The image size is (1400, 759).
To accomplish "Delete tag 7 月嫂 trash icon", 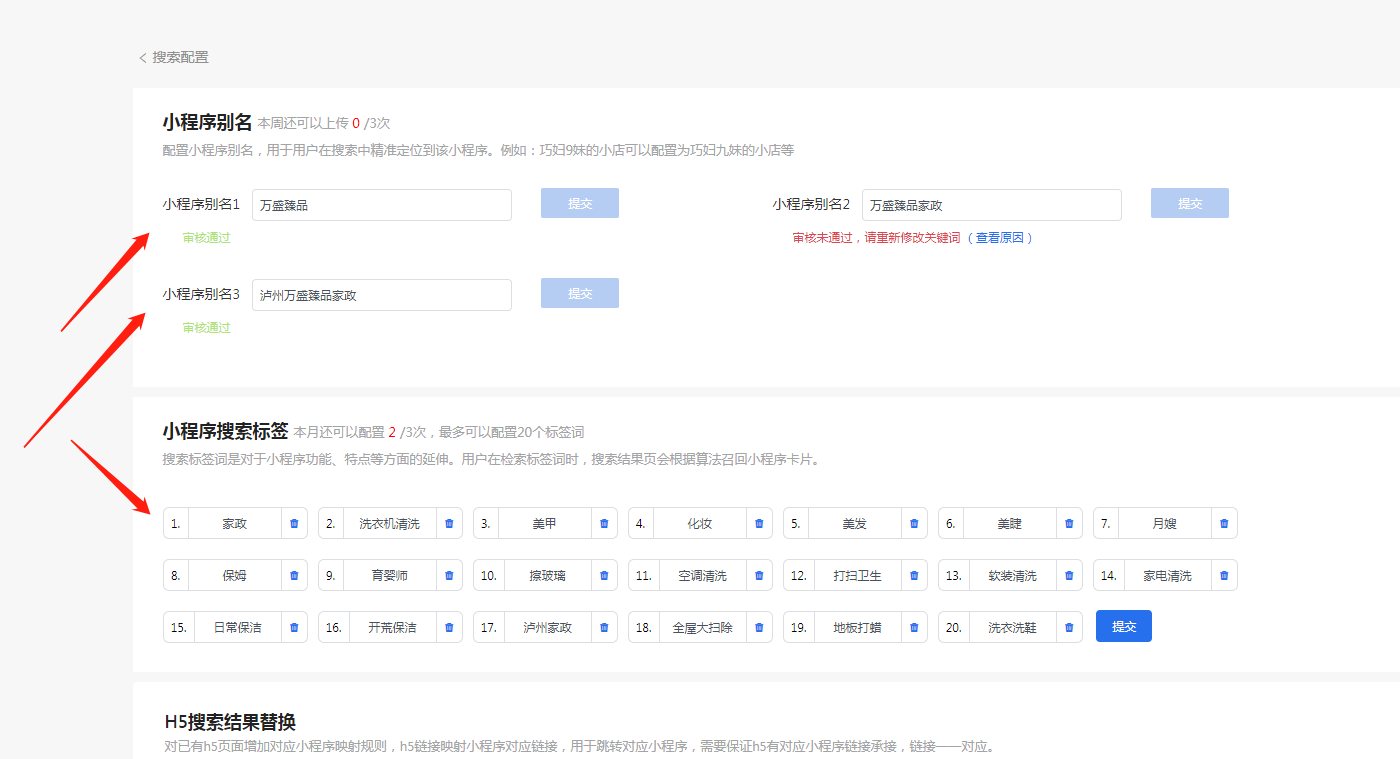I will (x=1224, y=523).
